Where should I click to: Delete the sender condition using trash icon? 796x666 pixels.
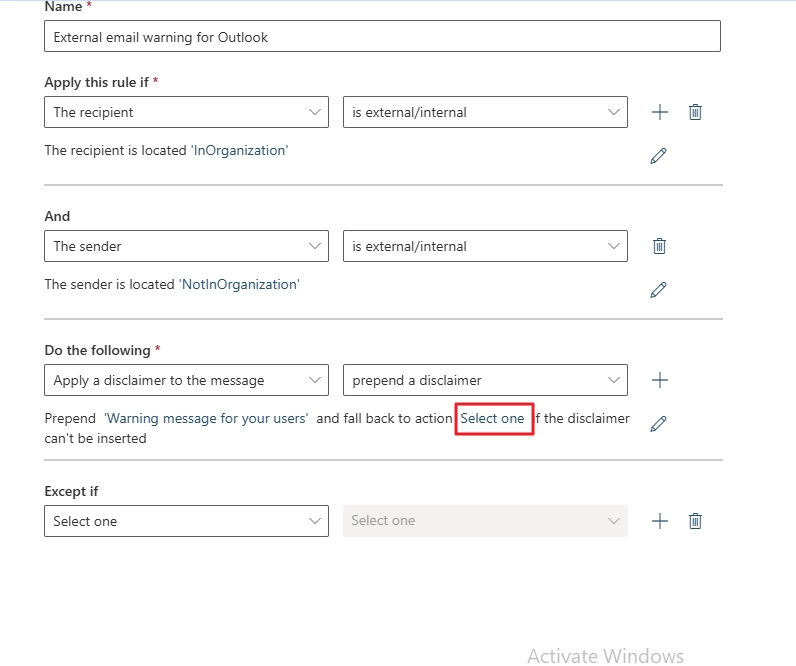point(659,246)
